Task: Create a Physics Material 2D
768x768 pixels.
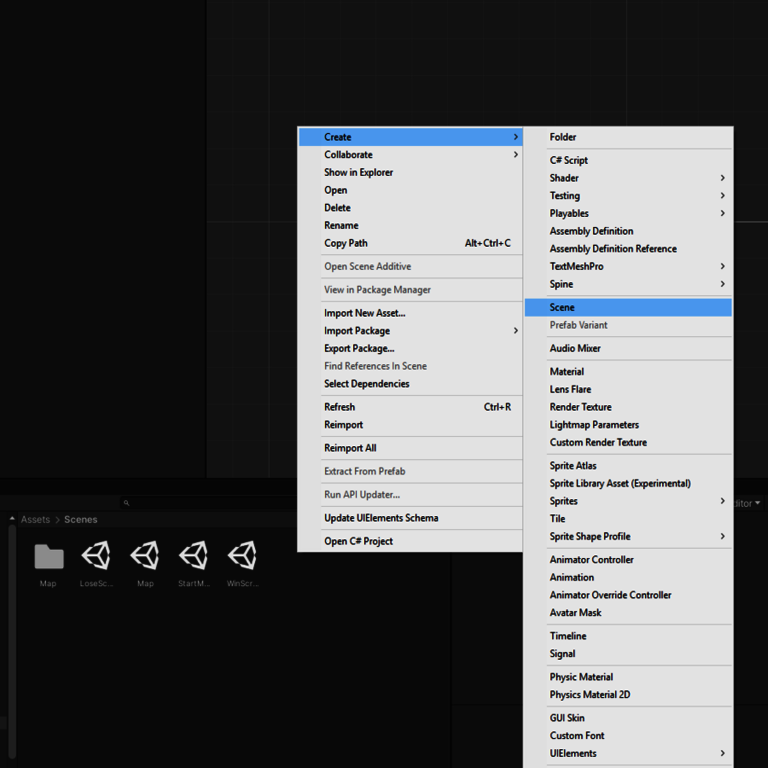Action: point(628,695)
